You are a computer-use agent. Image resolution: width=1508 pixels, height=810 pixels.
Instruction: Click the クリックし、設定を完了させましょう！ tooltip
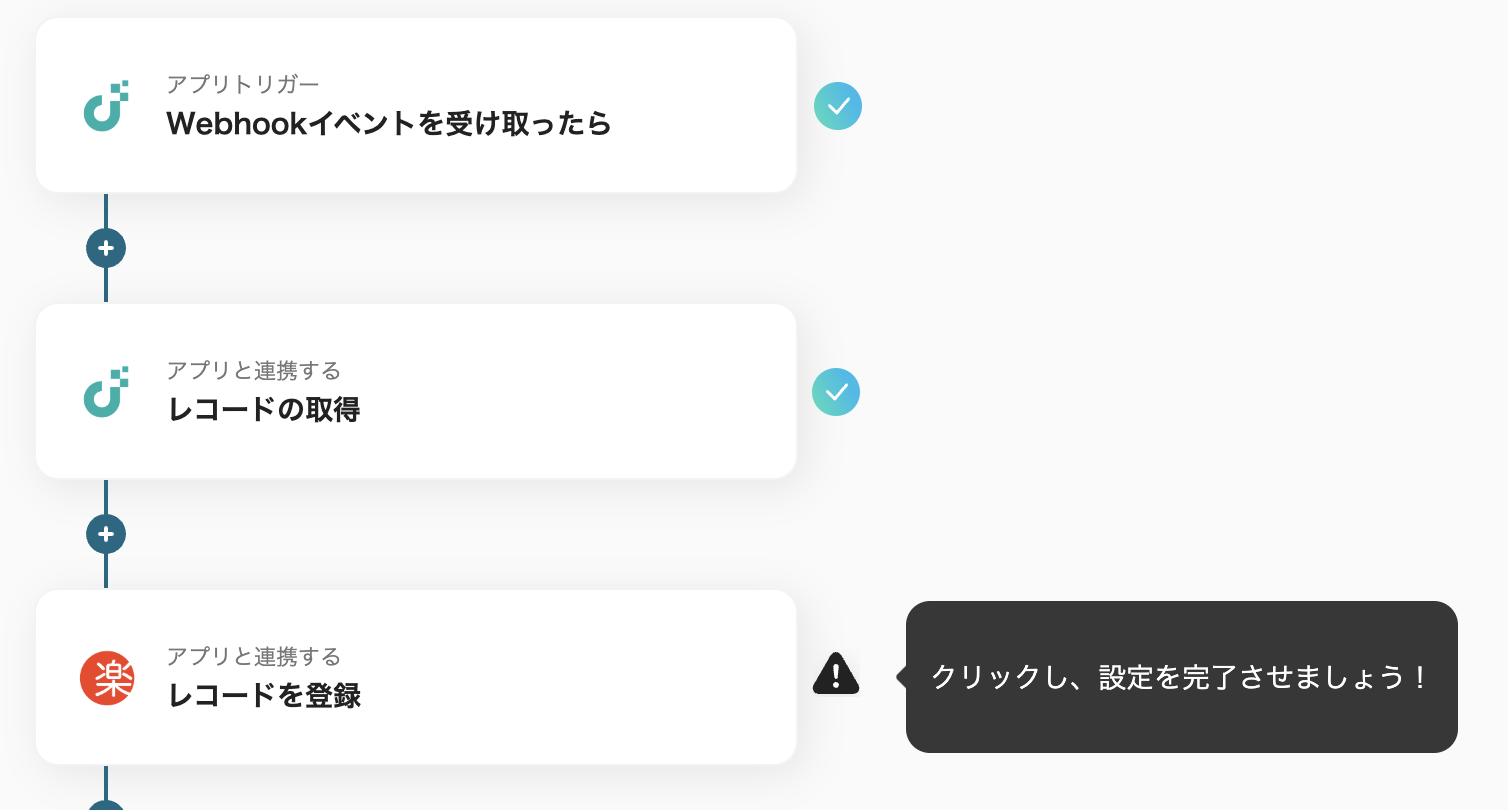click(1180, 677)
